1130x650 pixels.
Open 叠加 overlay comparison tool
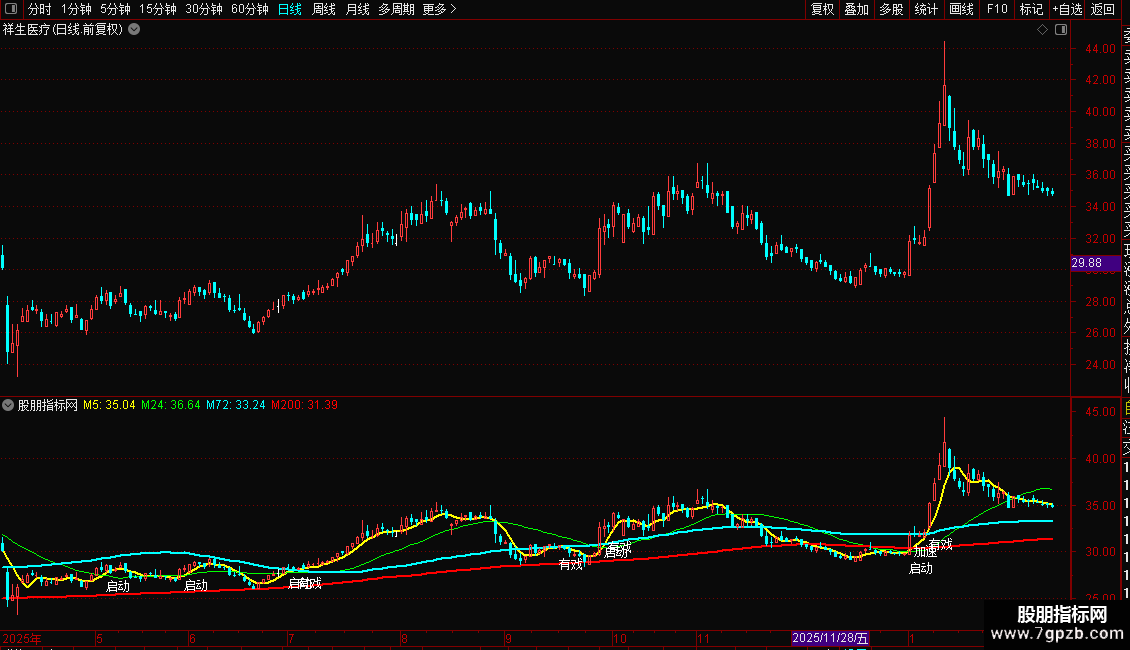coord(856,10)
